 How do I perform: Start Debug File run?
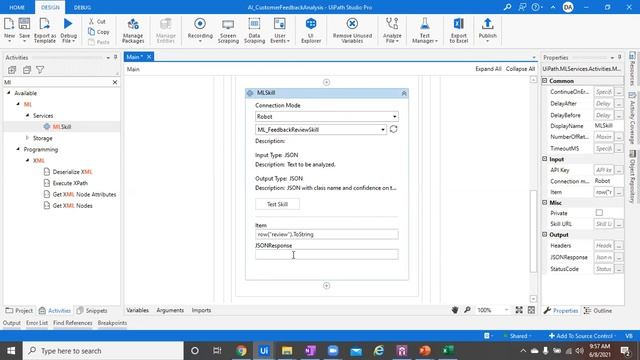point(68,30)
